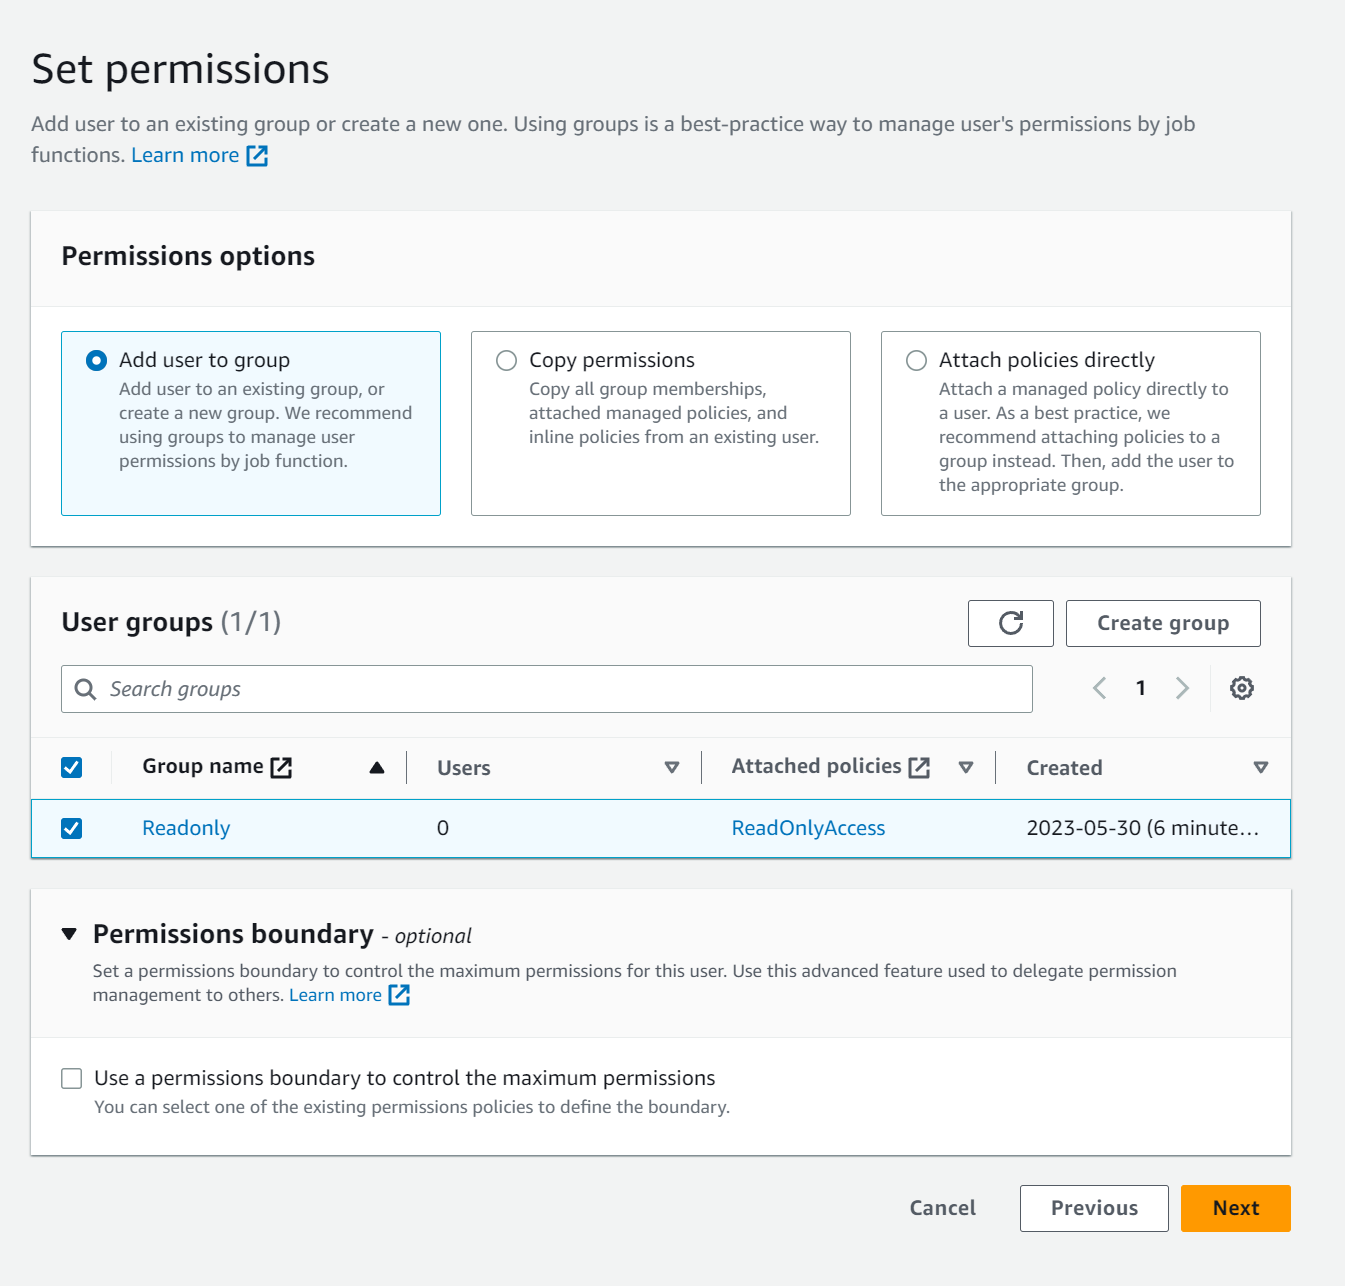Refresh the user groups list

pyautogui.click(x=1010, y=623)
